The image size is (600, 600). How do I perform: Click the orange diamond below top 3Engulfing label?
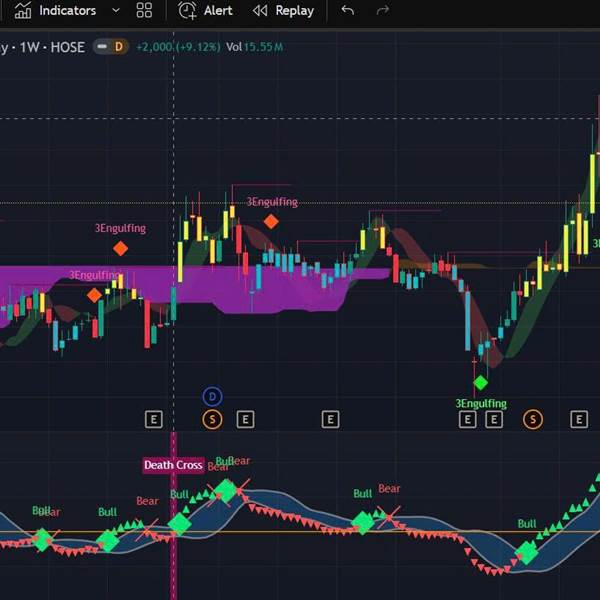(x=271, y=222)
